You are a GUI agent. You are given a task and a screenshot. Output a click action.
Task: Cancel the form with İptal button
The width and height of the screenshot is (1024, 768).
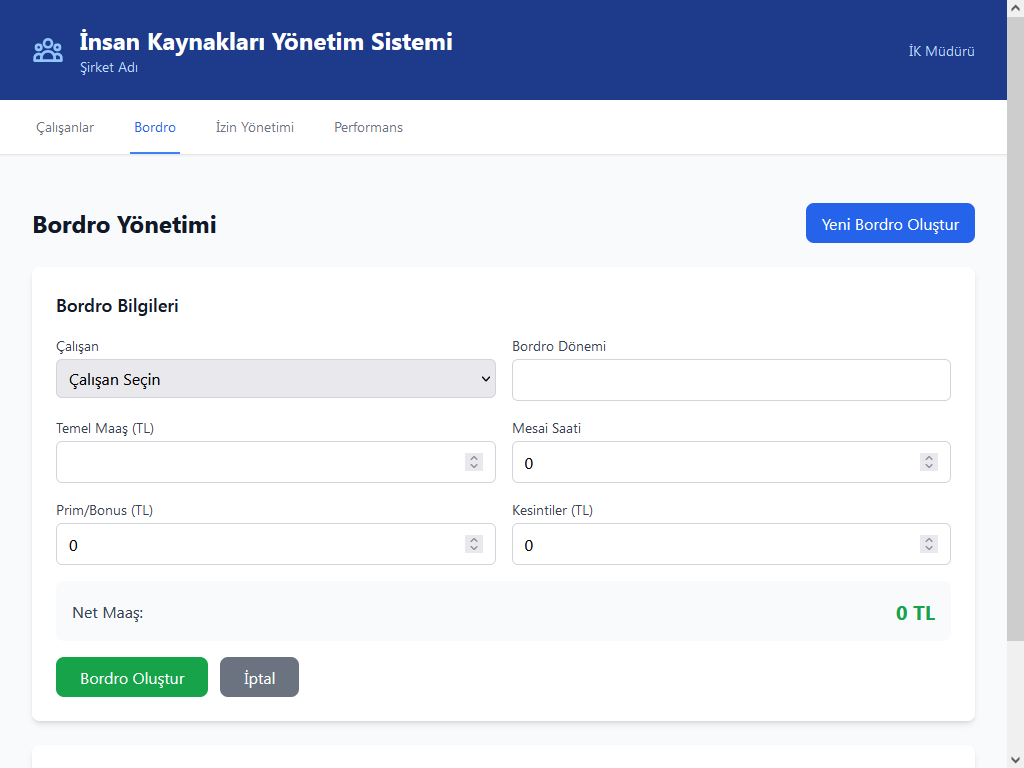259,677
